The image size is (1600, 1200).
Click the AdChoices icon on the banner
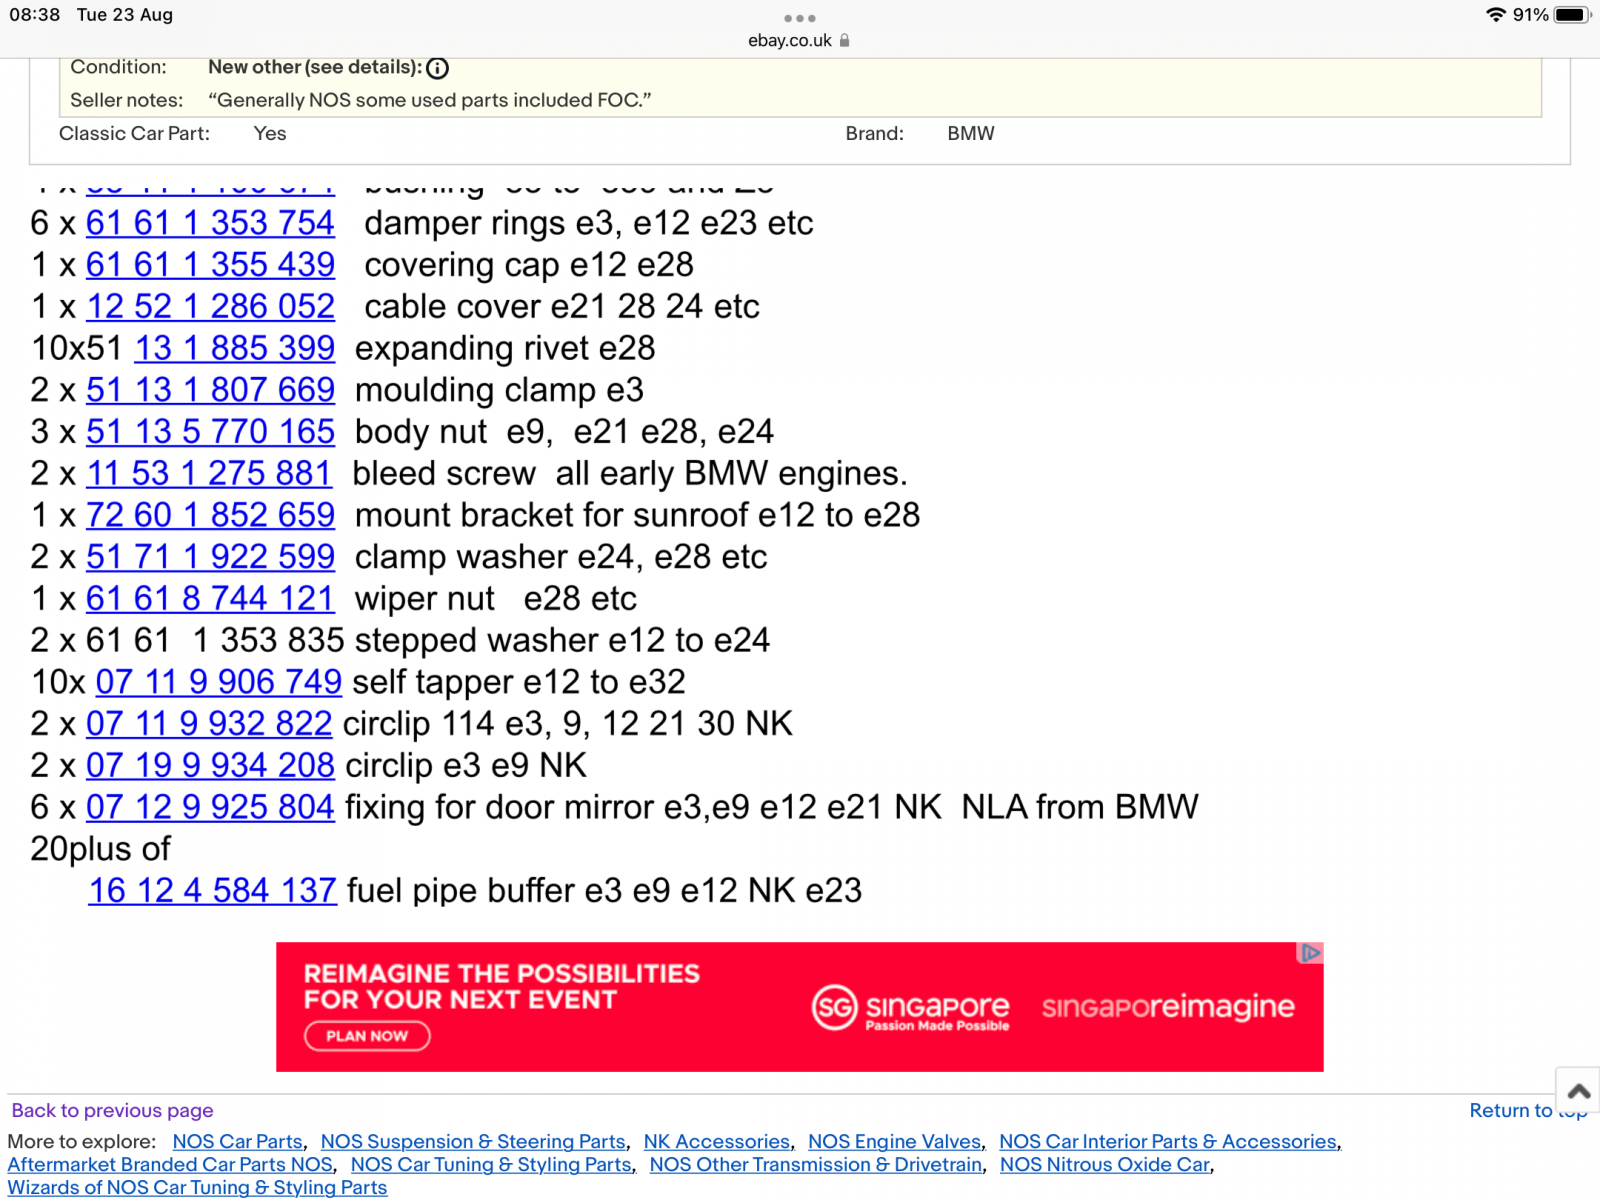pyautogui.click(x=1309, y=954)
